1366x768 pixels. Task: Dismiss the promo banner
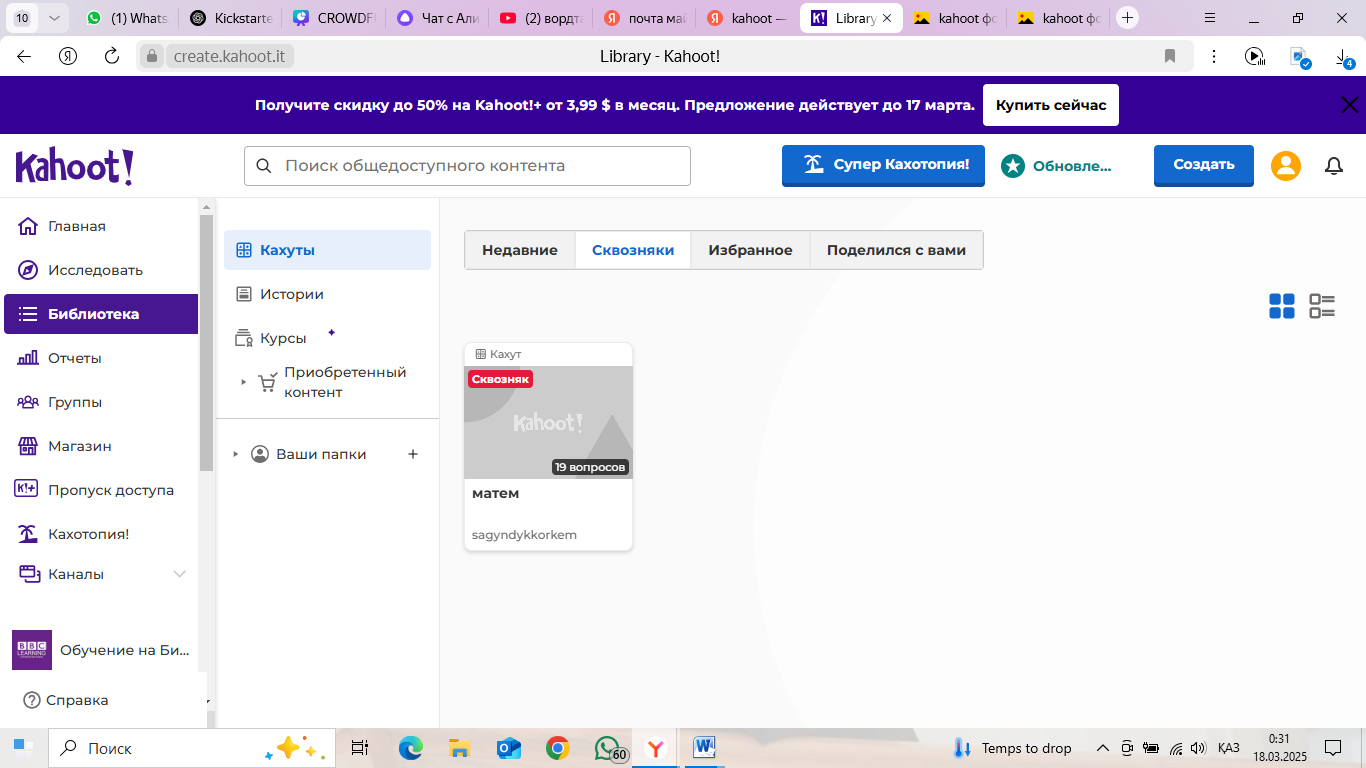(x=1349, y=105)
